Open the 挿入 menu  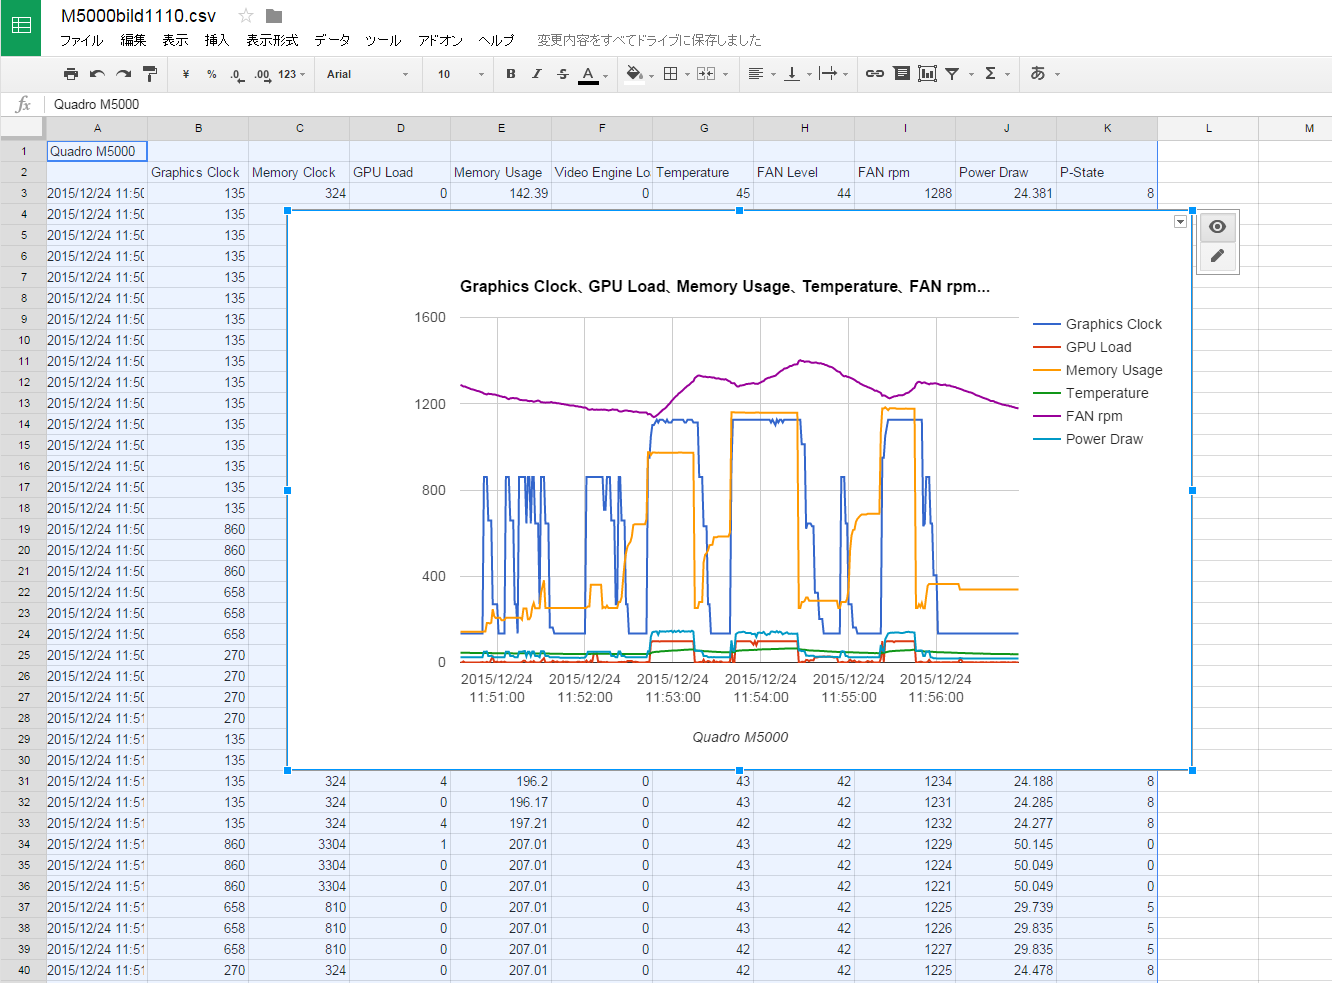(217, 41)
